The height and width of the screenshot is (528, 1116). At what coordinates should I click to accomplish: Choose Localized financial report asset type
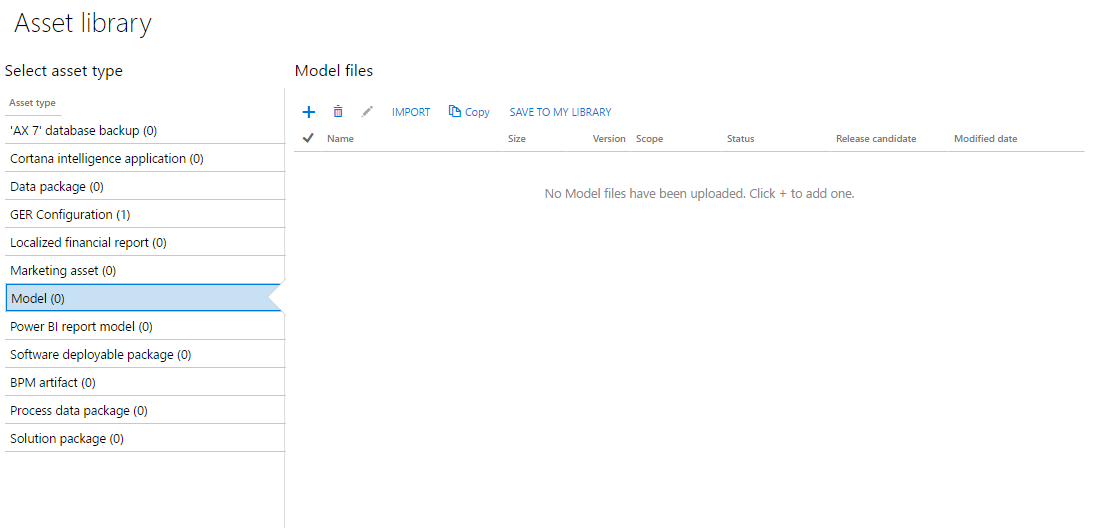[x=88, y=243]
